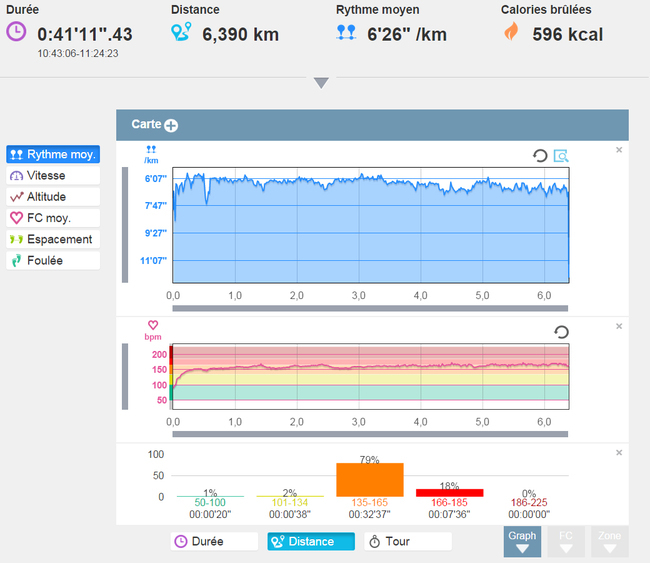Click the 186-225 zone label
Screen dimensions: 650x563
coord(529,502)
